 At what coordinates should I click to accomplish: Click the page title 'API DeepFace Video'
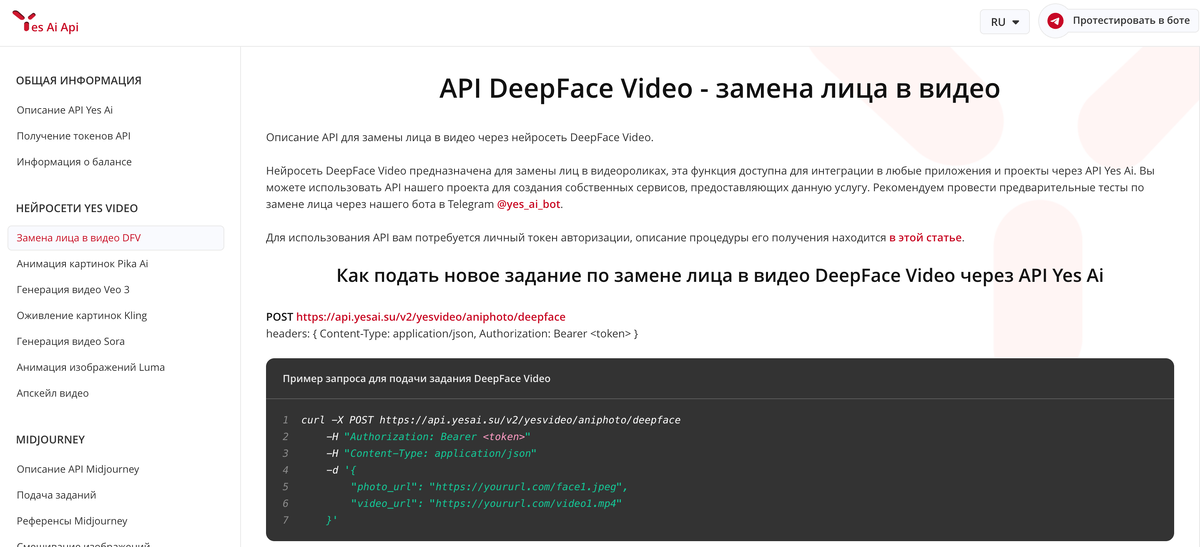(720, 88)
